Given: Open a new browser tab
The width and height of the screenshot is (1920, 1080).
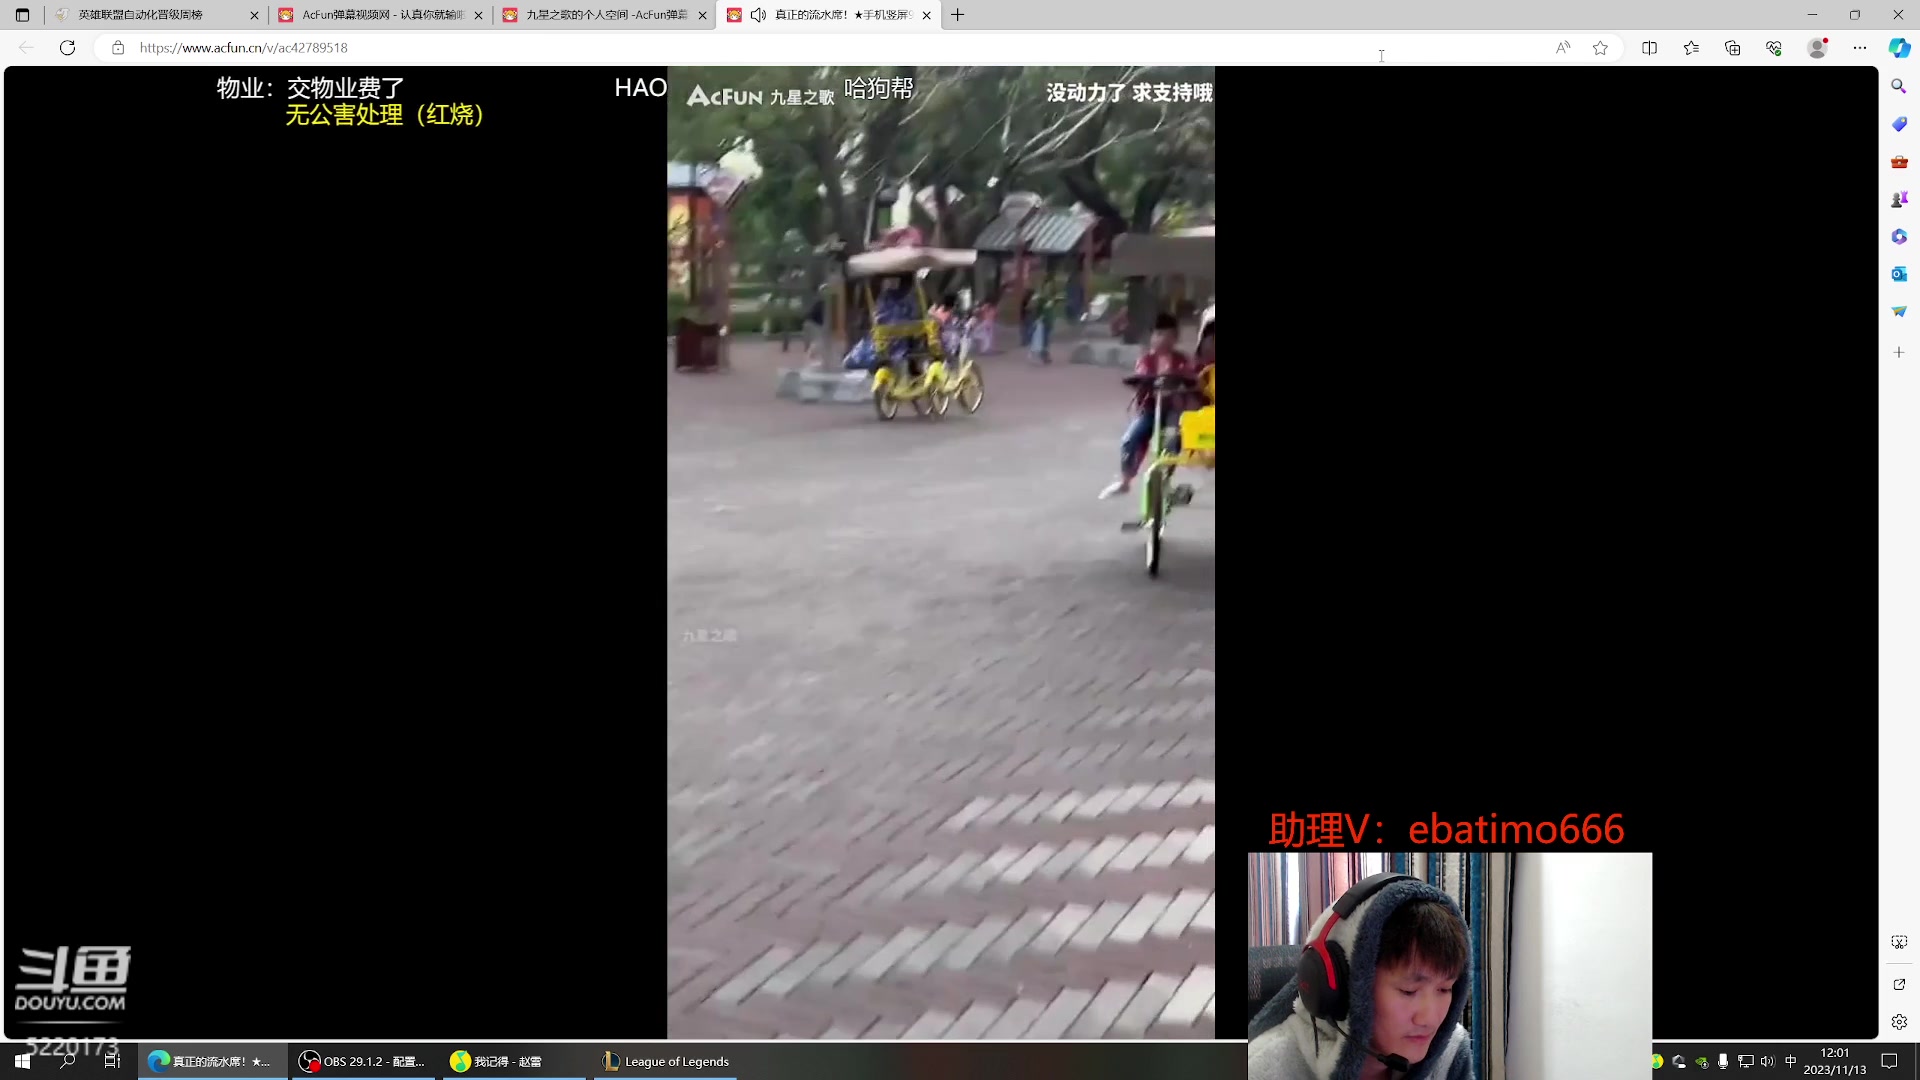Looking at the screenshot, I should point(957,15).
